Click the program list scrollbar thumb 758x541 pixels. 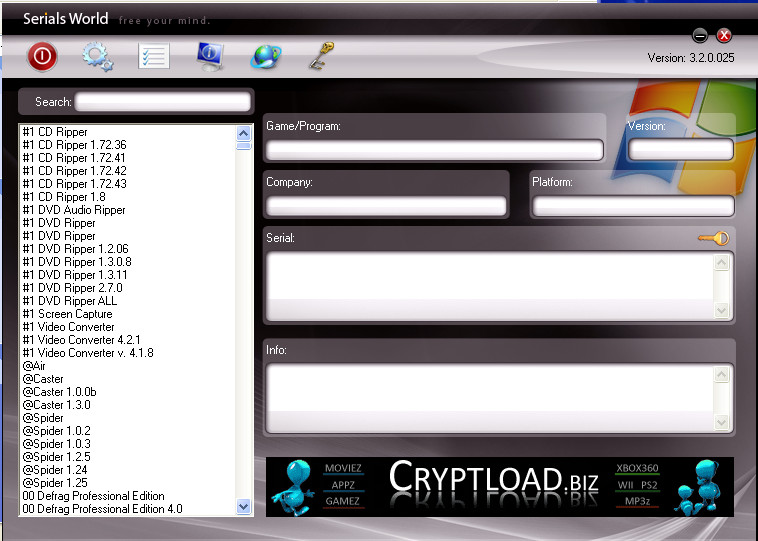(244, 146)
